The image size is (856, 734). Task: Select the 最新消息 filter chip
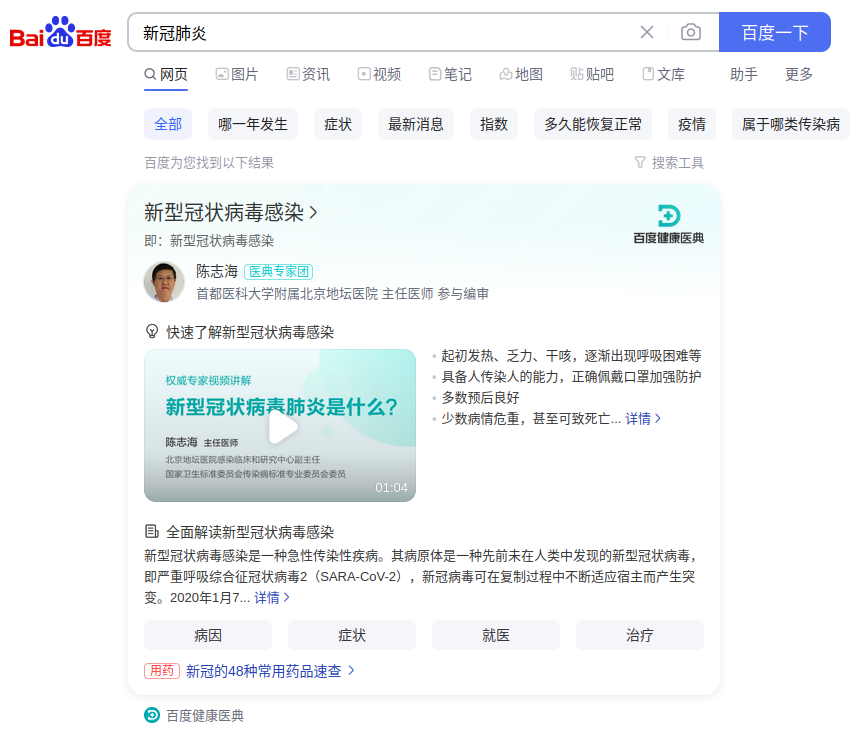415,124
